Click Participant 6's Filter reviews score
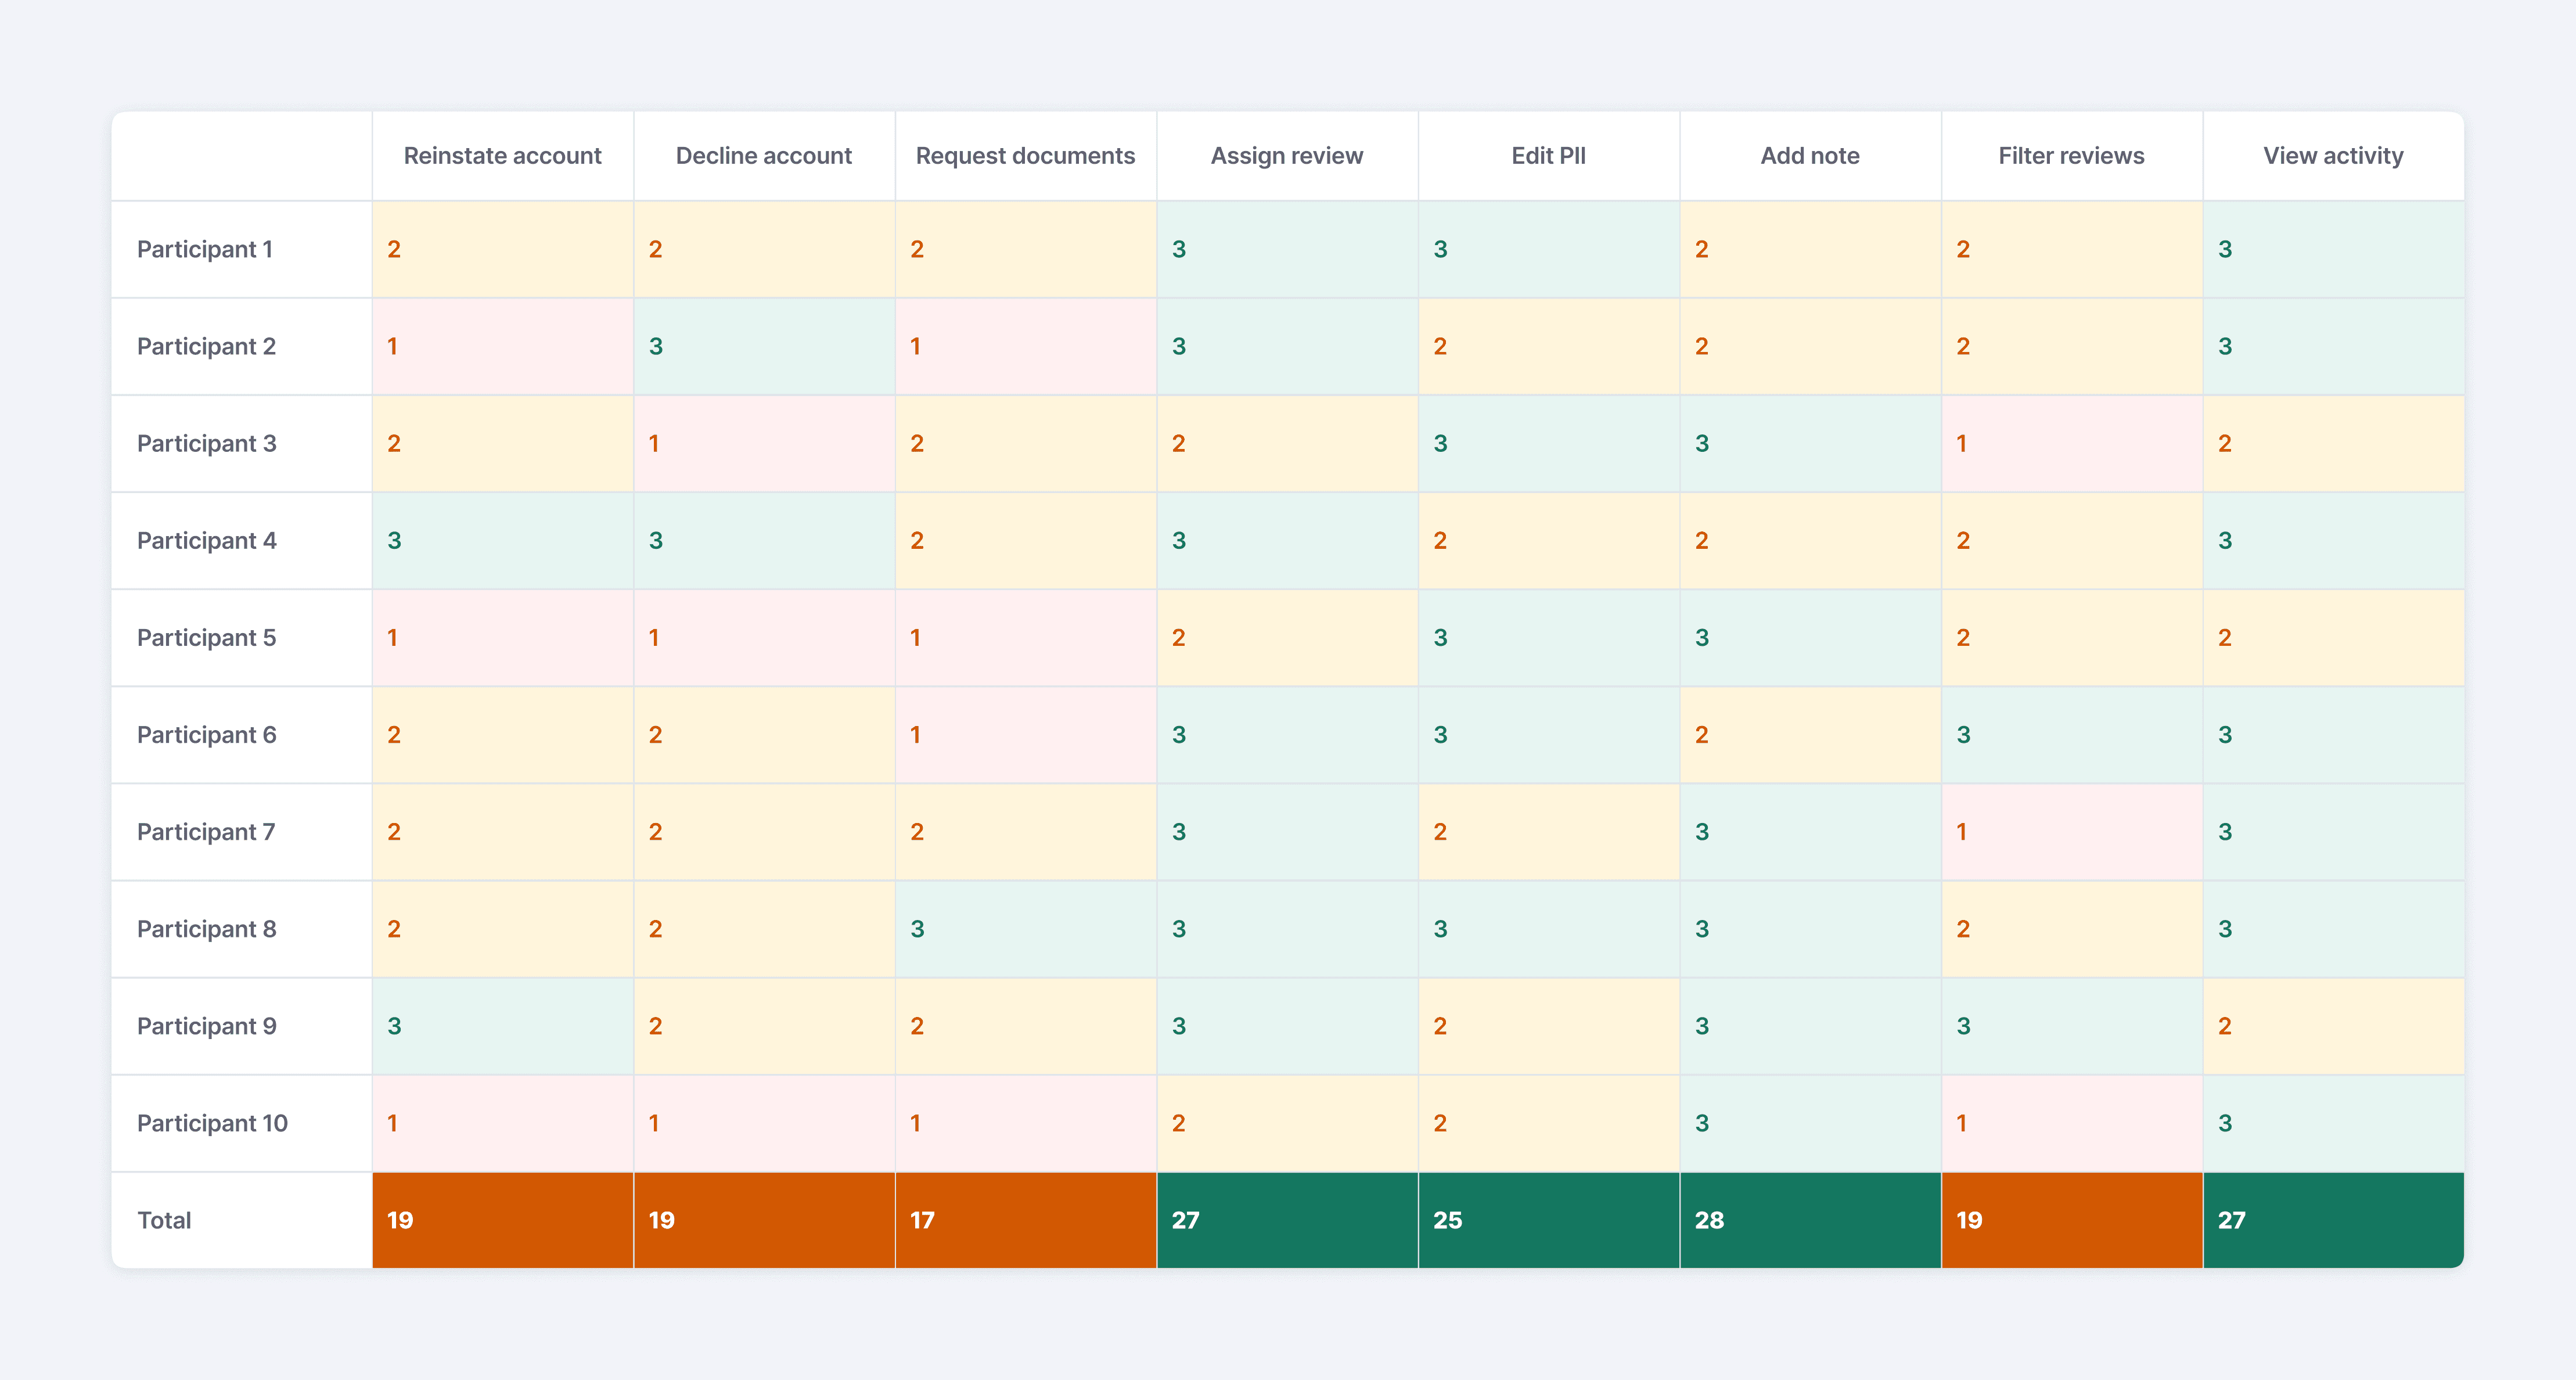The width and height of the screenshot is (2576, 1380). (x=1963, y=735)
